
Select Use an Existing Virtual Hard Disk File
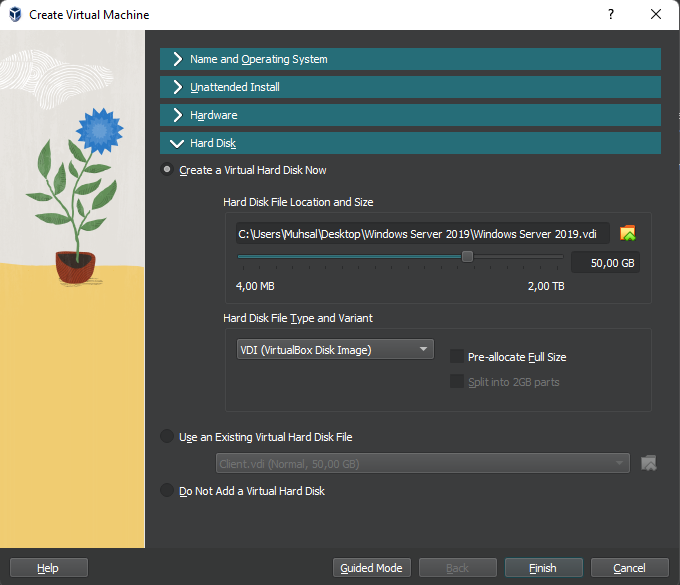(x=167, y=437)
